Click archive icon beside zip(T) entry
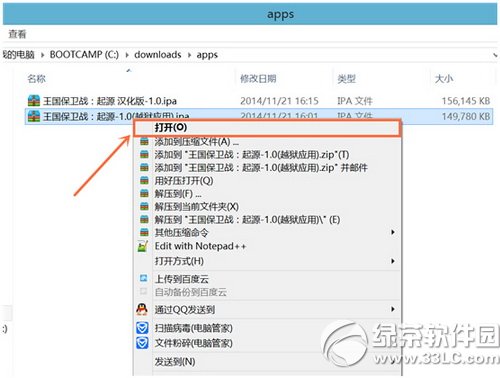Viewport: 500px width, 378px height. (144, 155)
